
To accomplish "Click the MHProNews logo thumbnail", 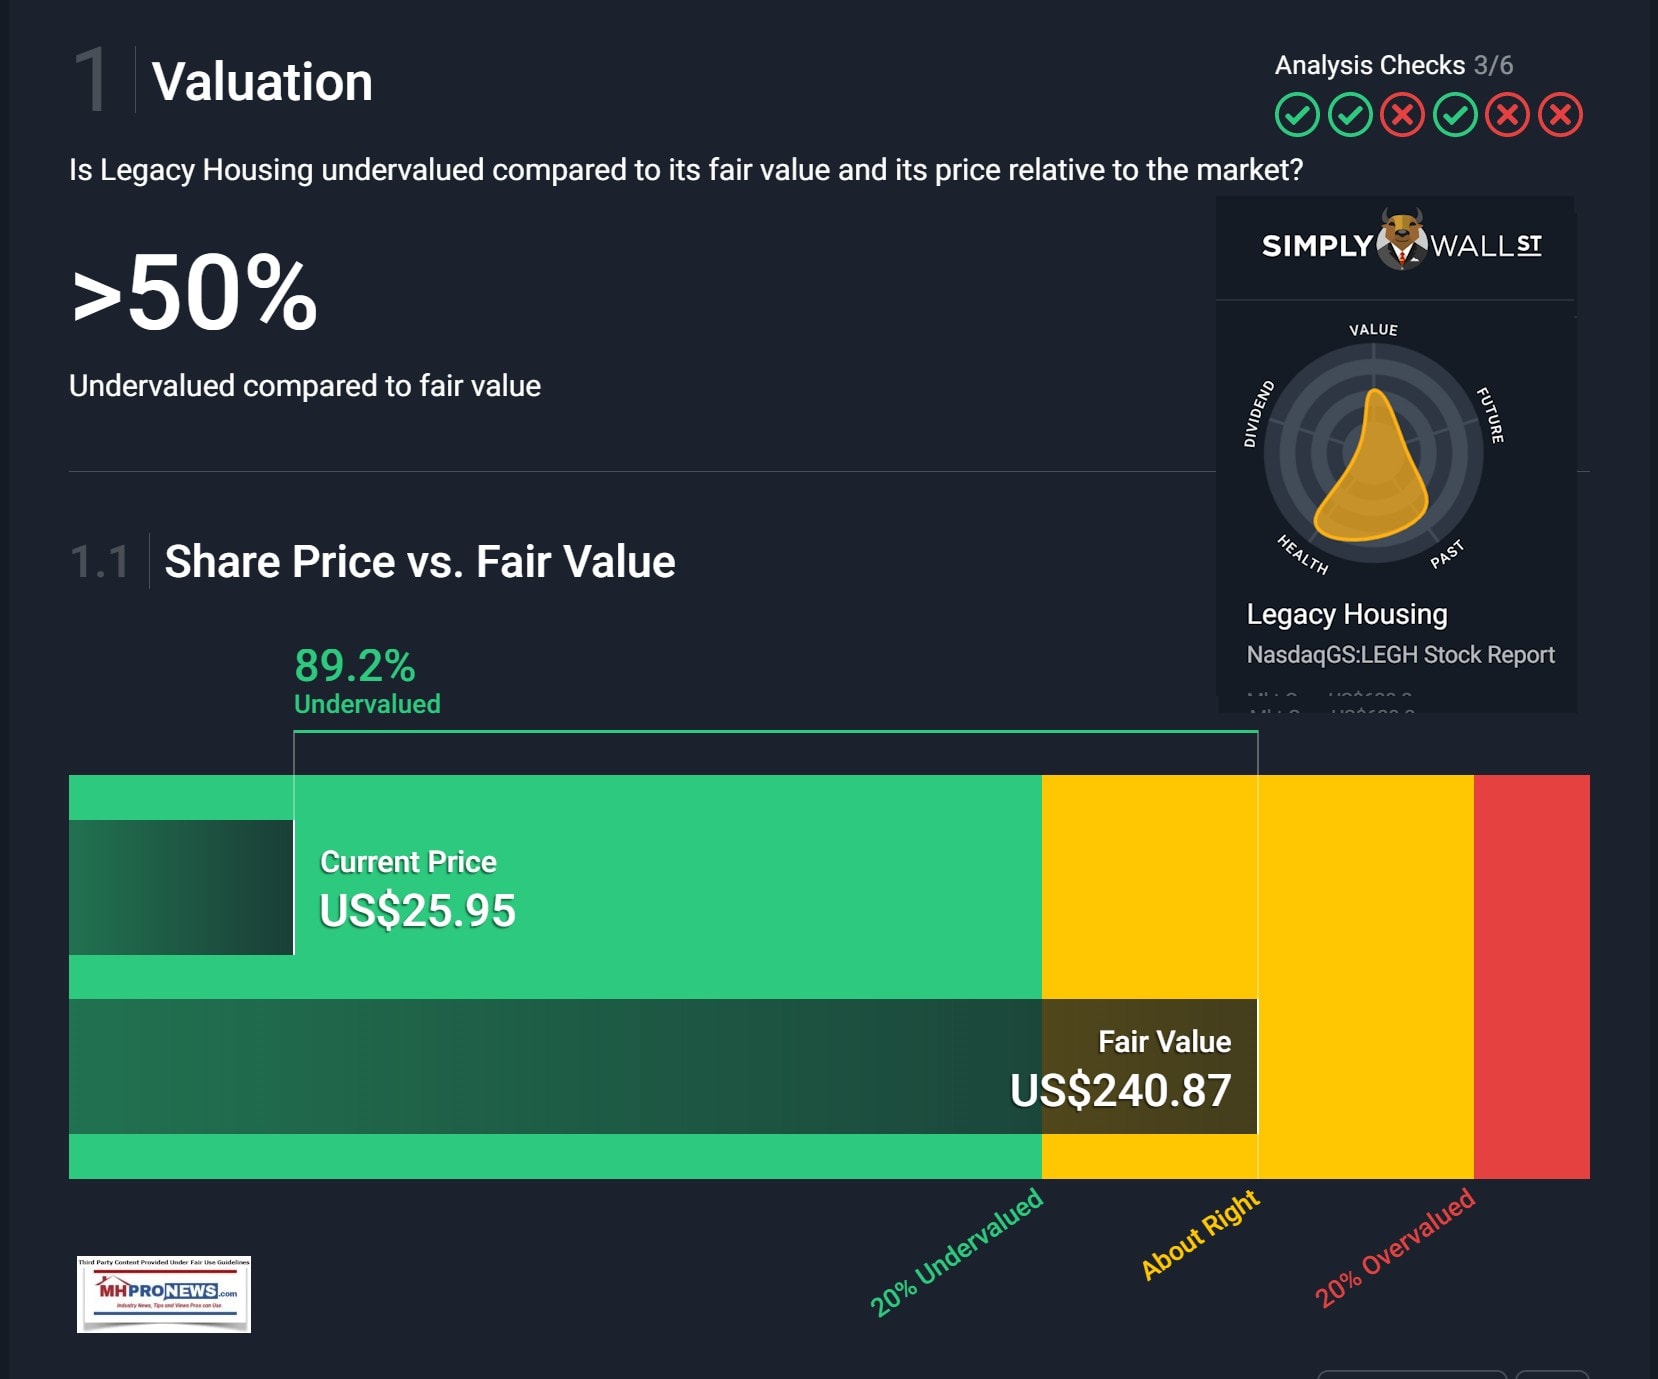I will pos(164,1294).
